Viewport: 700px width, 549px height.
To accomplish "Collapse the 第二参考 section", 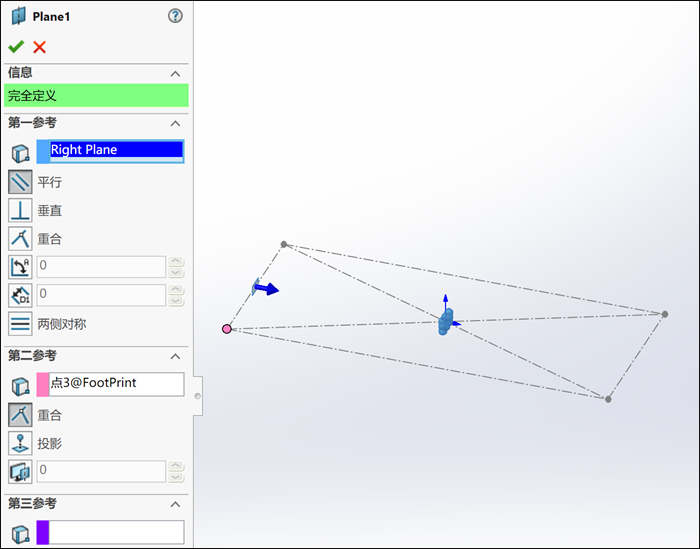I will tap(175, 356).
